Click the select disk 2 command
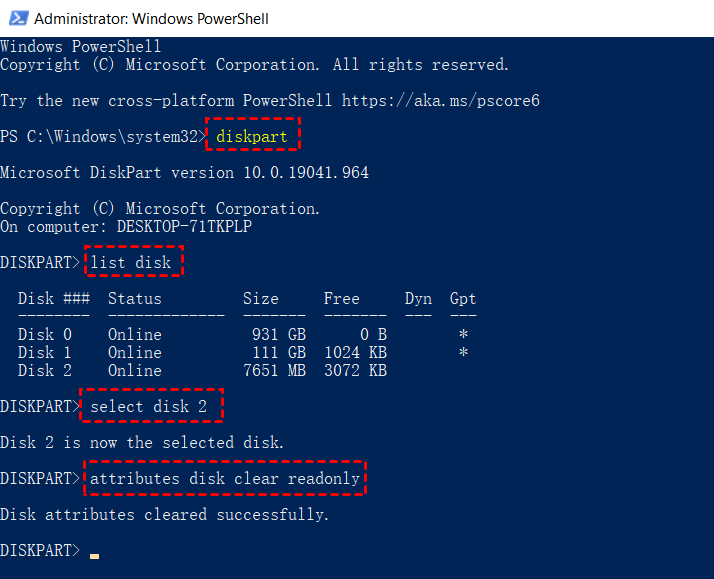Image resolution: width=714 pixels, height=579 pixels. click(x=149, y=407)
